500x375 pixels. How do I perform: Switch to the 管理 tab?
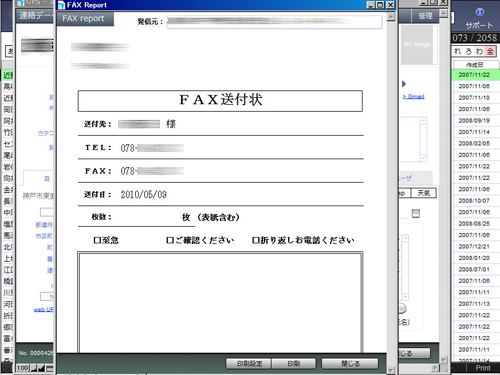[425, 16]
